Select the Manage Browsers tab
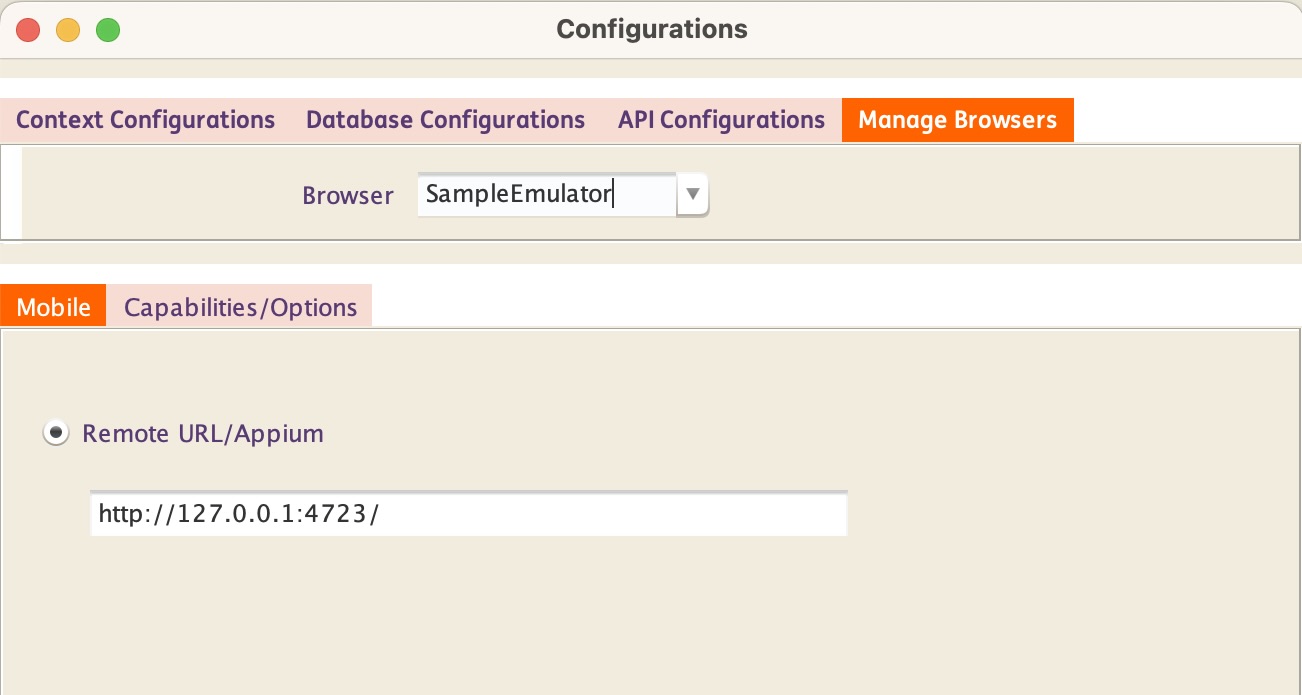This screenshot has width=1302, height=695. tap(957, 120)
